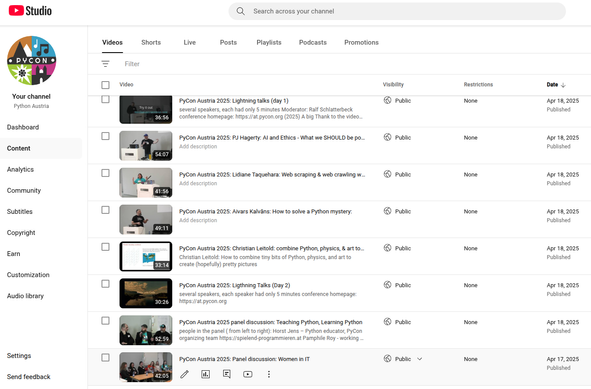The width and height of the screenshot is (591, 389).
Task: Click the pencil edit details icon
Action: coord(184,374)
